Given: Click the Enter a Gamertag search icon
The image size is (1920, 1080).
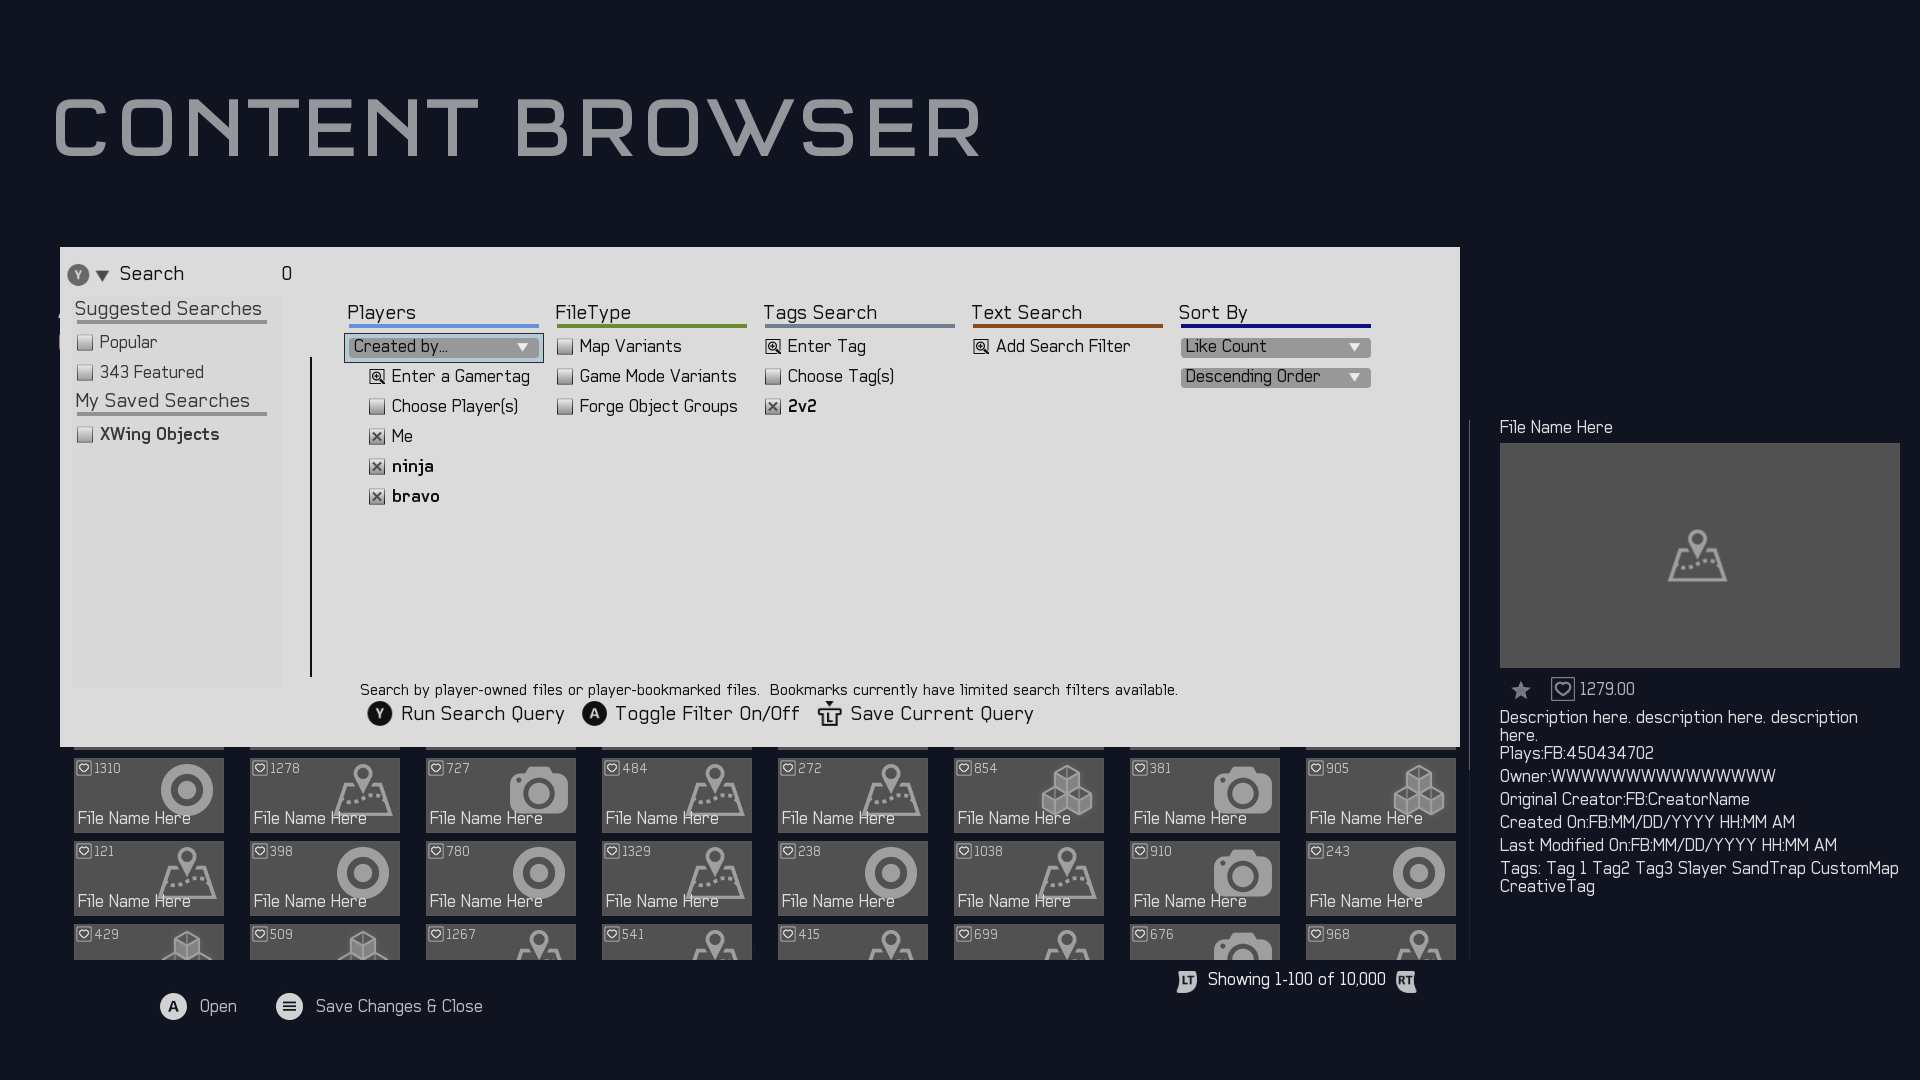Looking at the screenshot, I should [377, 377].
